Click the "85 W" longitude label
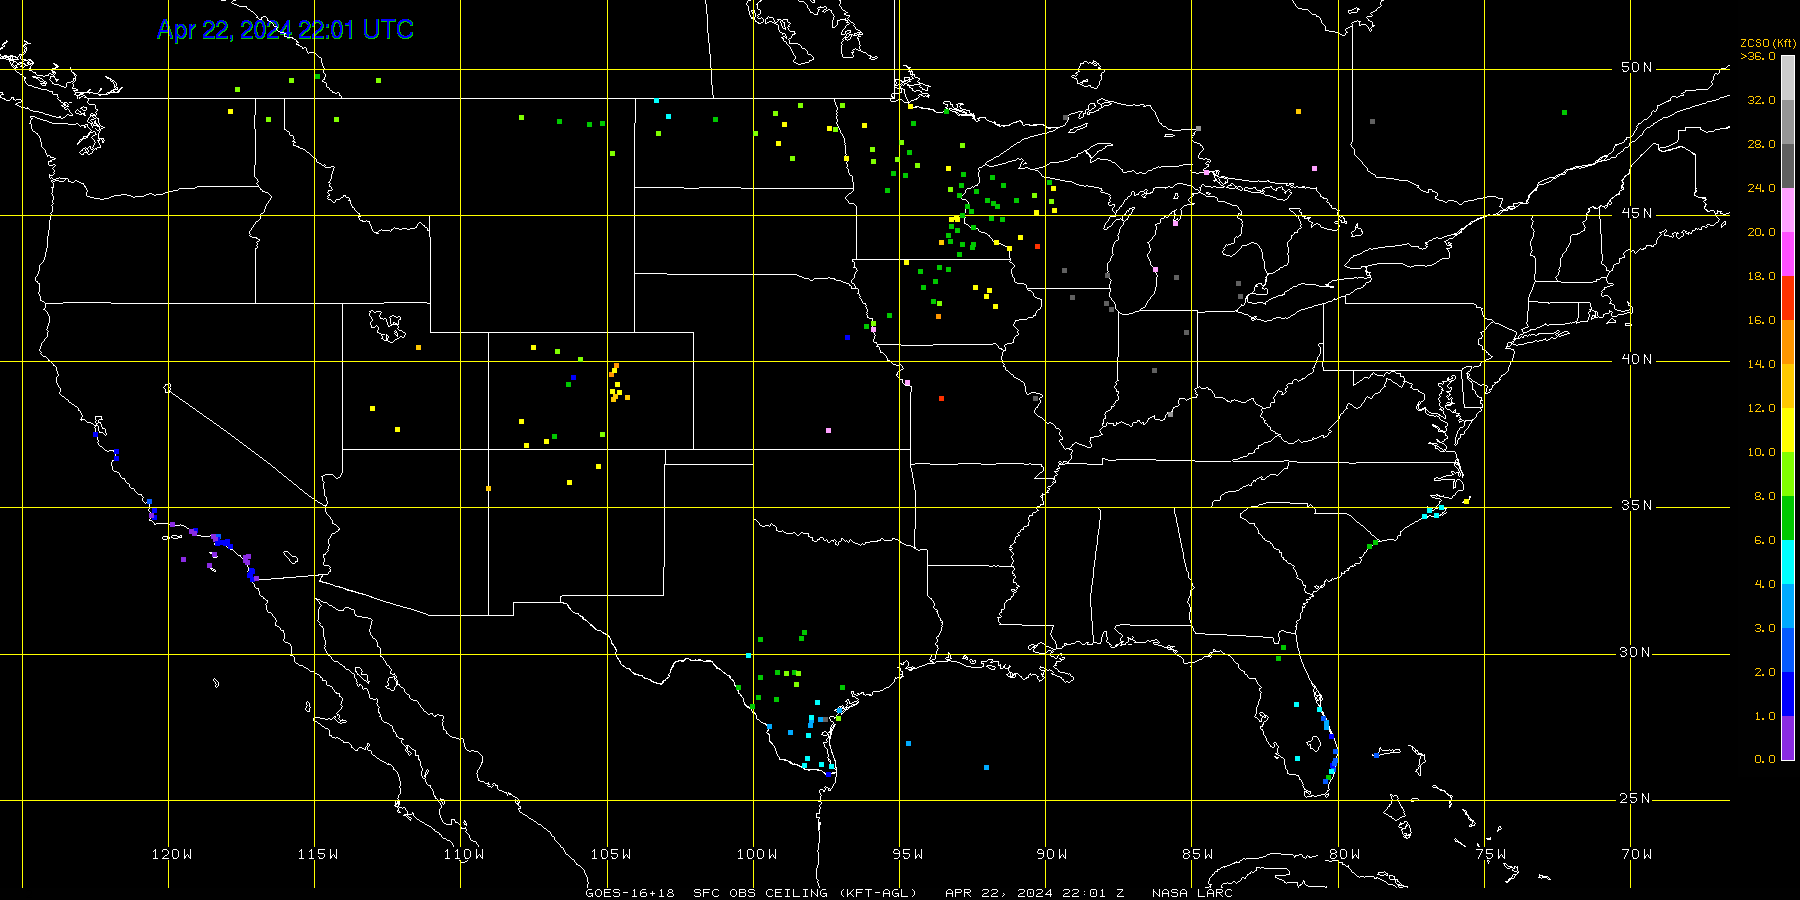The width and height of the screenshot is (1800, 900). 1198,855
